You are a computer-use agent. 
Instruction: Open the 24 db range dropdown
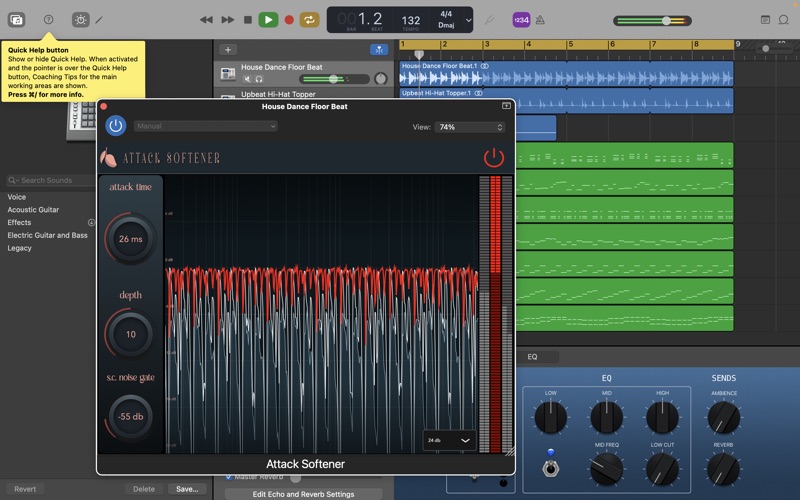449,440
